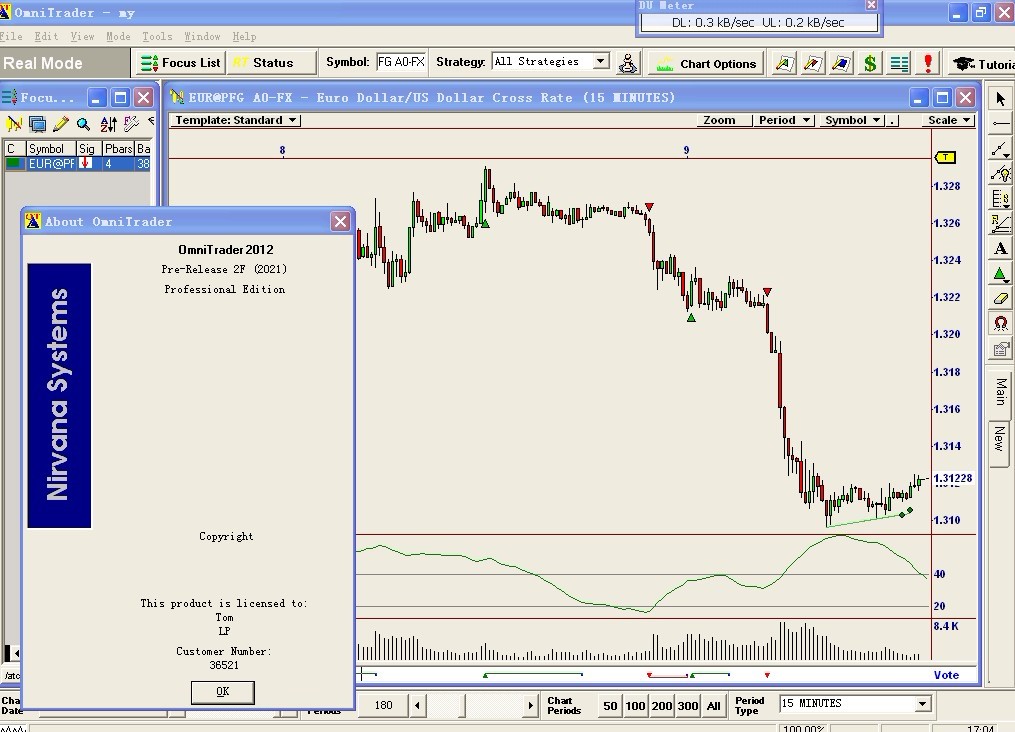Click the Pbars column header
Viewport: 1015px width, 732px height.
118,149
